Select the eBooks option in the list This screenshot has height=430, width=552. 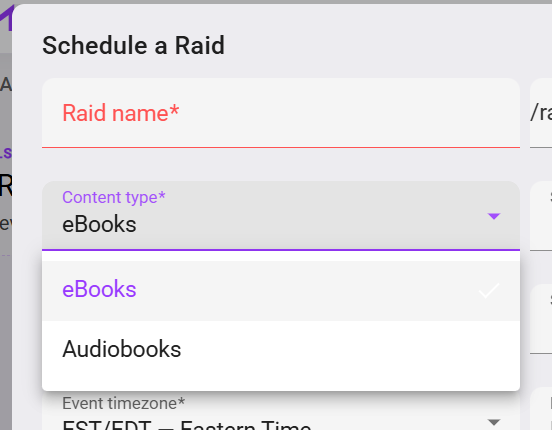click(x=281, y=291)
